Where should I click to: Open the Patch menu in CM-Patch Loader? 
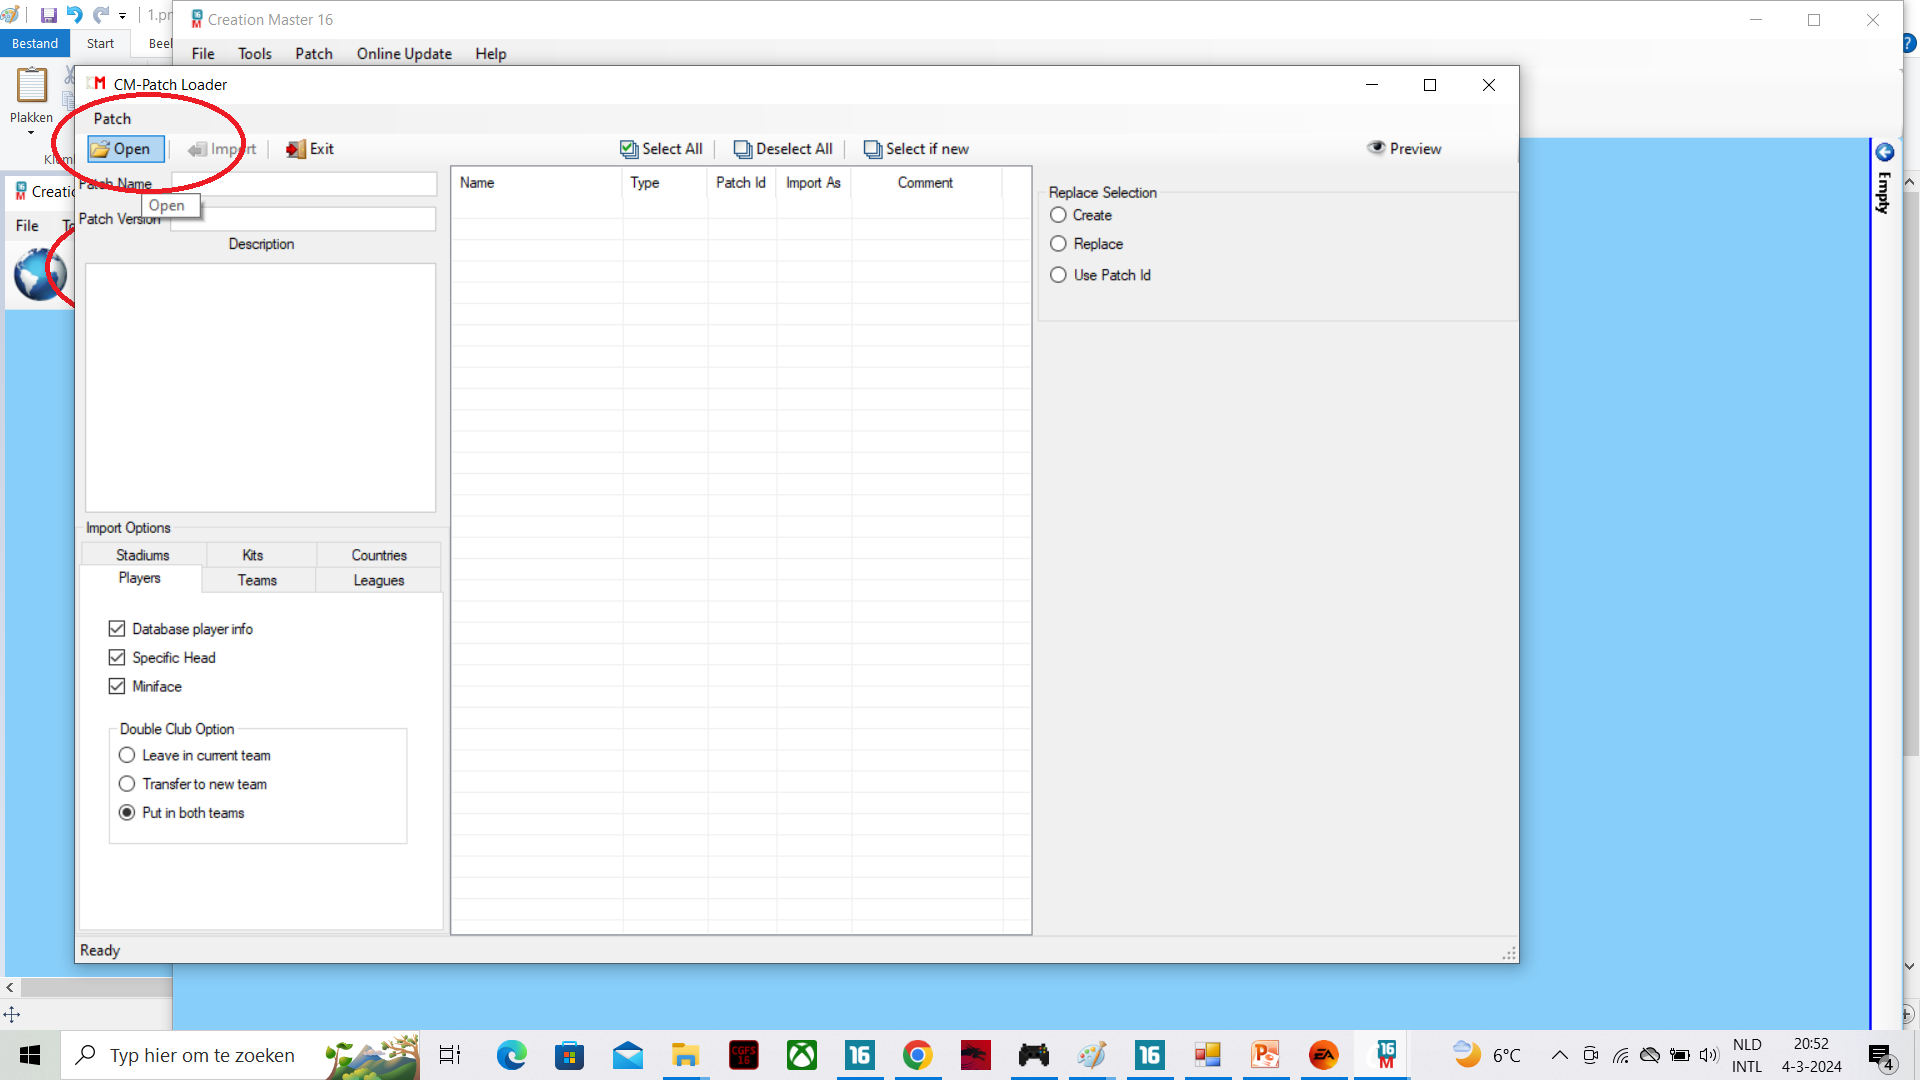click(112, 119)
